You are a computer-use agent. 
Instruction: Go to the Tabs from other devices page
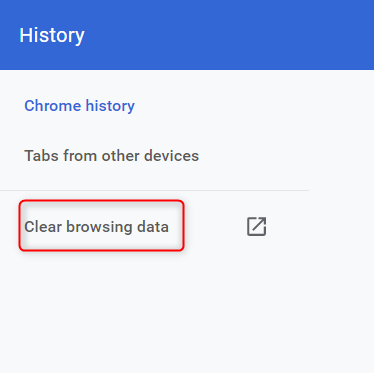pyautogui.click(x=112, y=156)
